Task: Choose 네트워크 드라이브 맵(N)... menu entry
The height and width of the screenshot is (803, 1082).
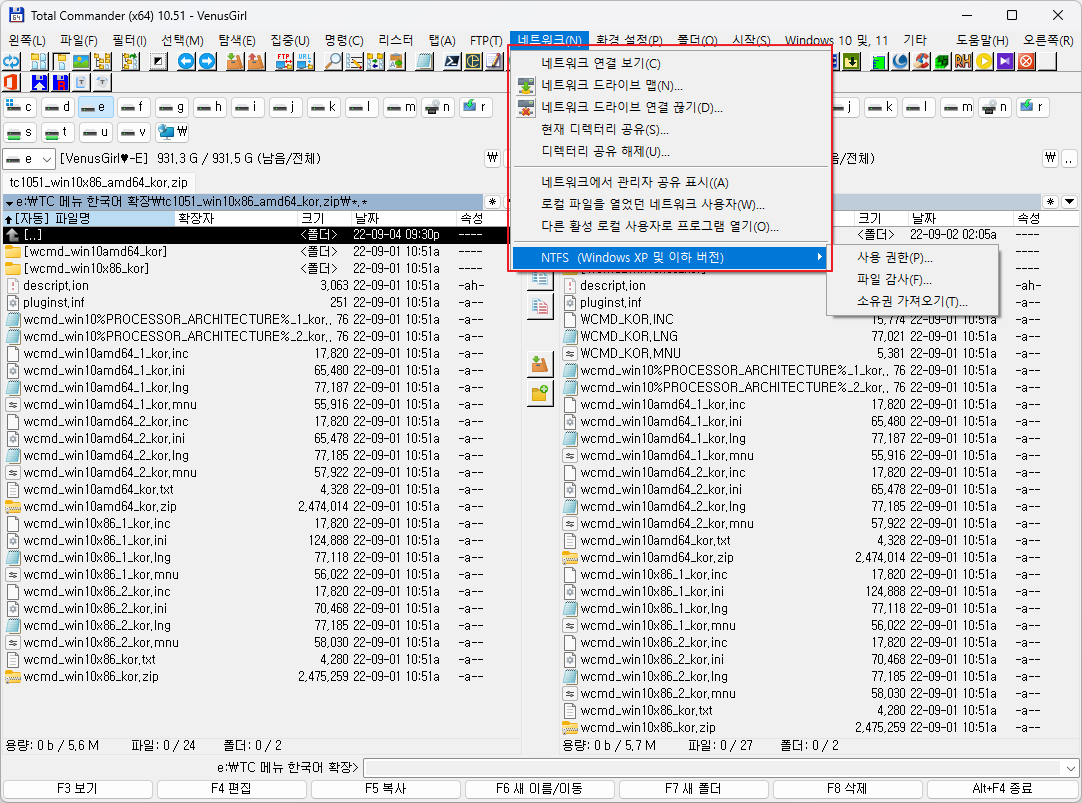Action: [669, 86]
